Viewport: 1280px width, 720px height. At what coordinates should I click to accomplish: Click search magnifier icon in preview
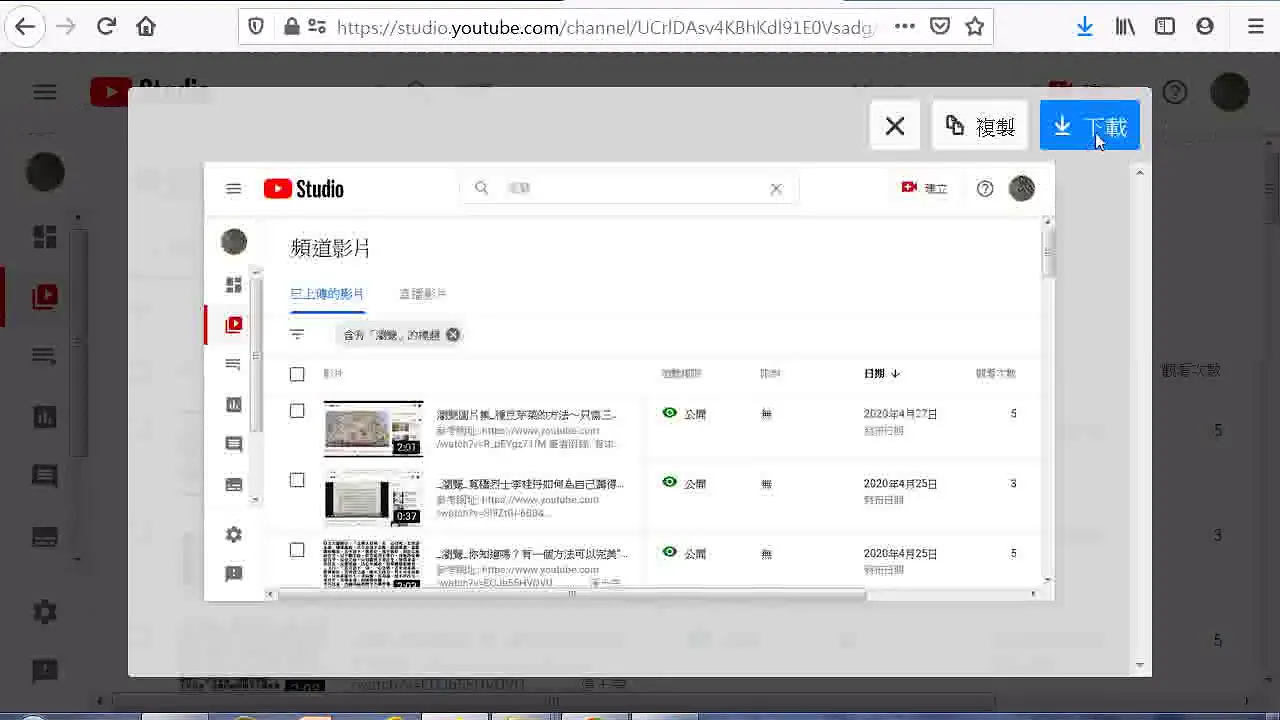coord(481,188)
